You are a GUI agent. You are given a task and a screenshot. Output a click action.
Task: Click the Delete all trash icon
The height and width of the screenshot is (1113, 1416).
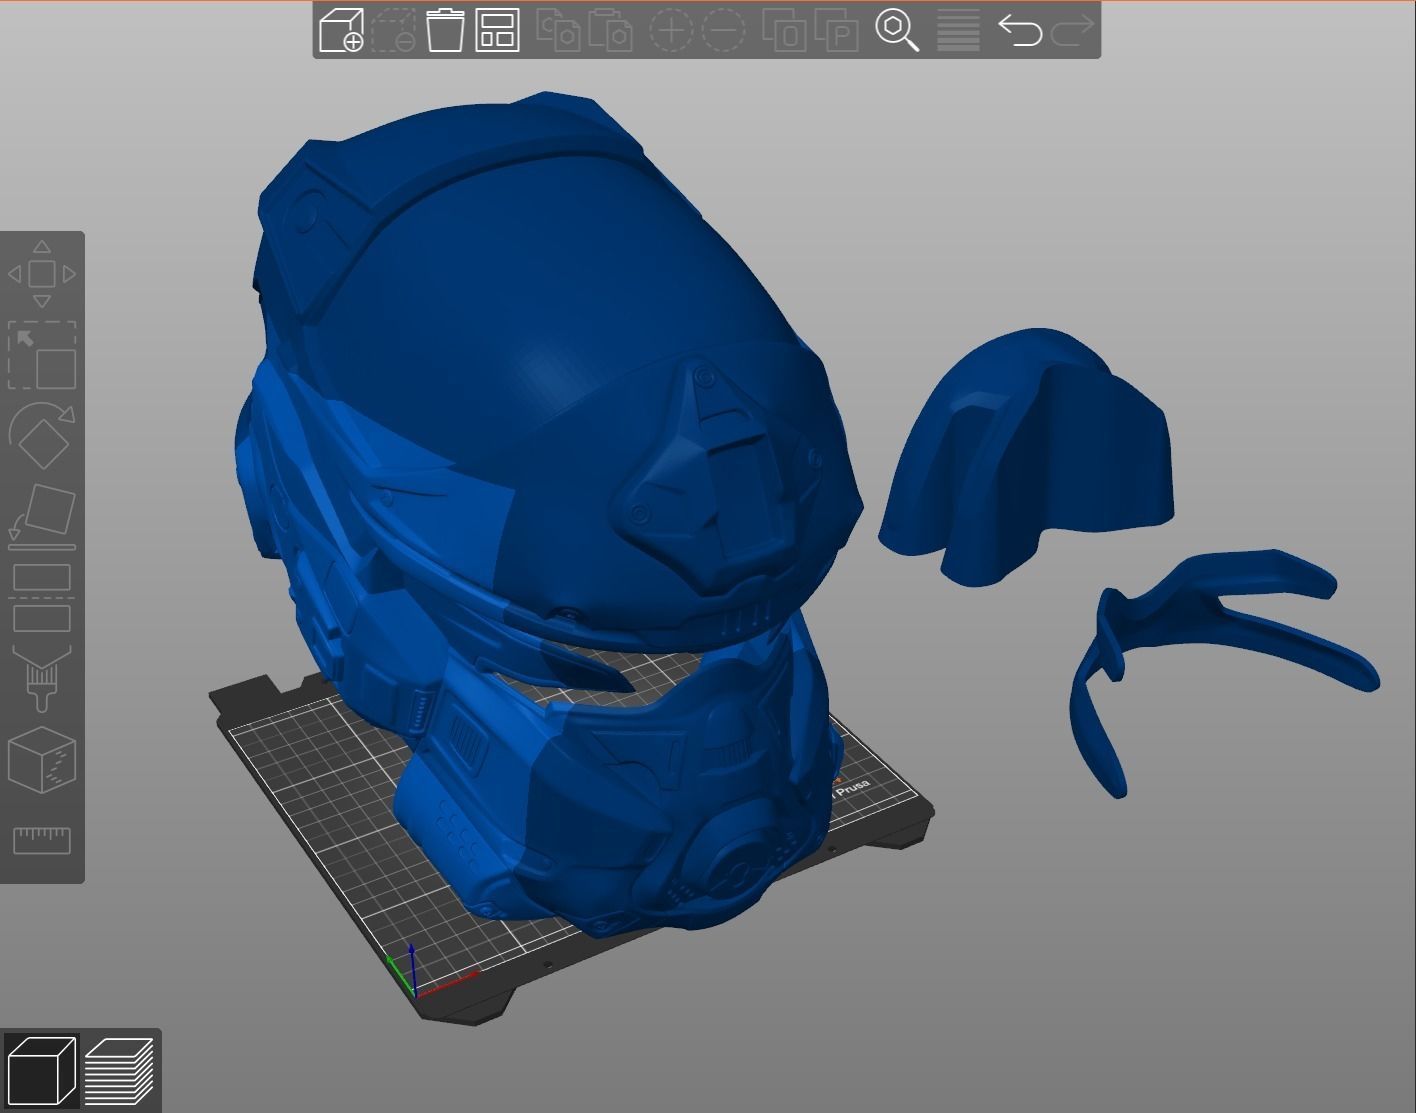tap(445, 30)
